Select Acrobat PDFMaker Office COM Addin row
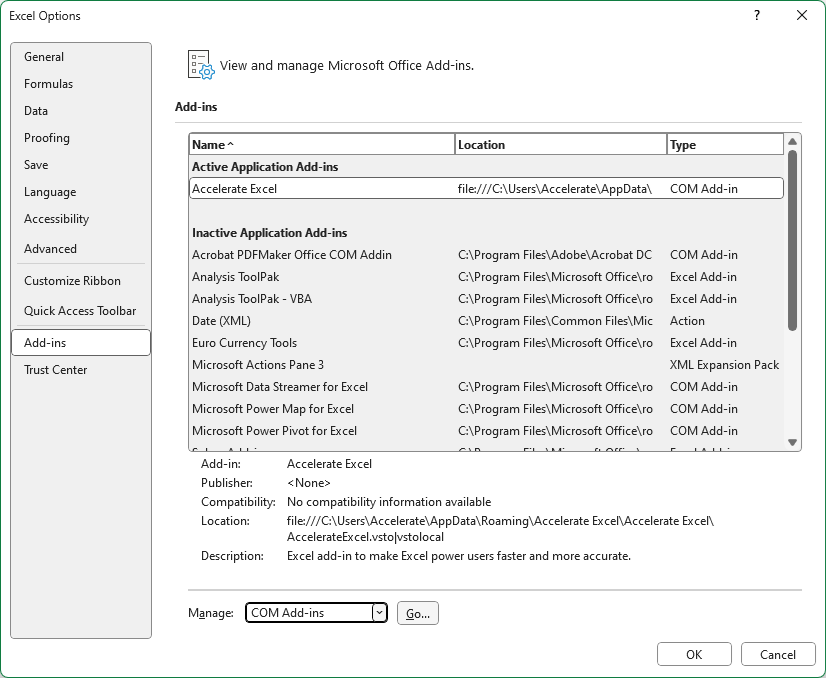 [486, 255]
